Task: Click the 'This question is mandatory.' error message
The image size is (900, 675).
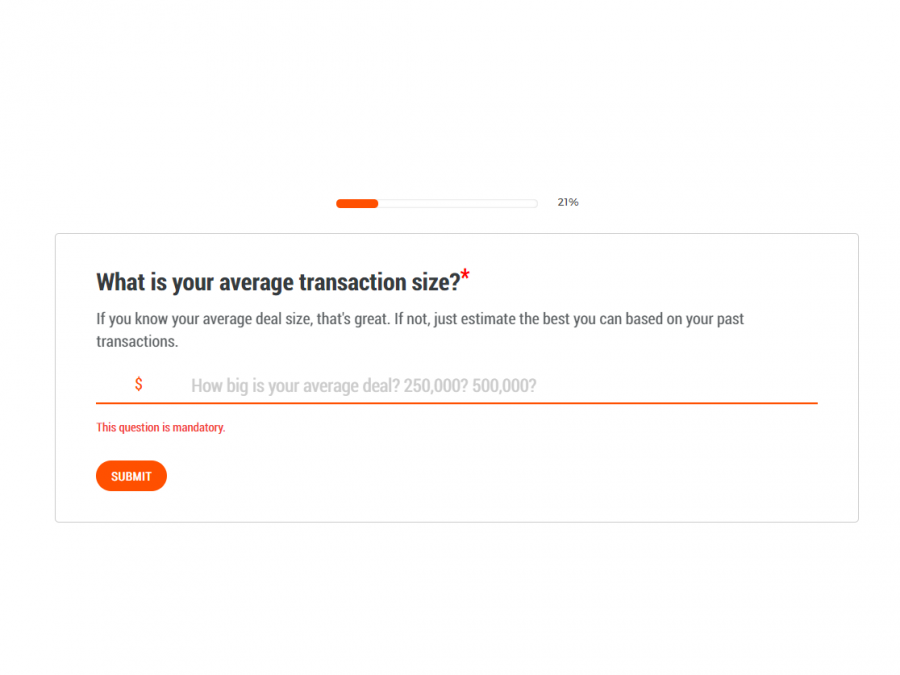Action: [160, 427]
